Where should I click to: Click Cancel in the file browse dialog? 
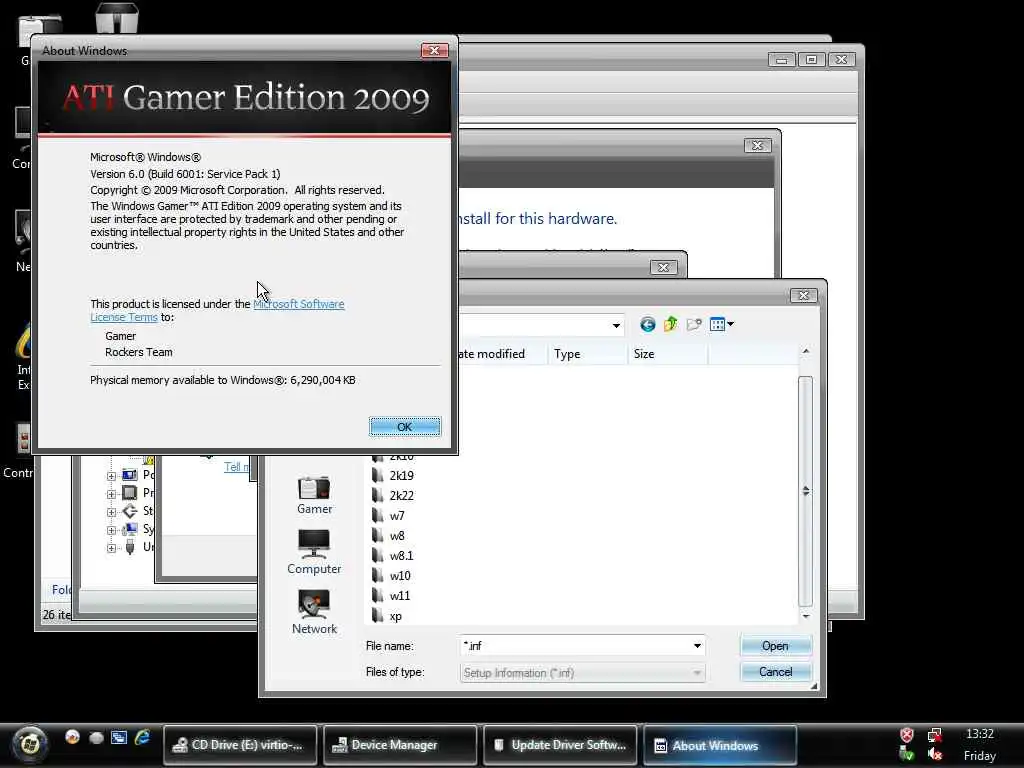(x=775, y=672)
